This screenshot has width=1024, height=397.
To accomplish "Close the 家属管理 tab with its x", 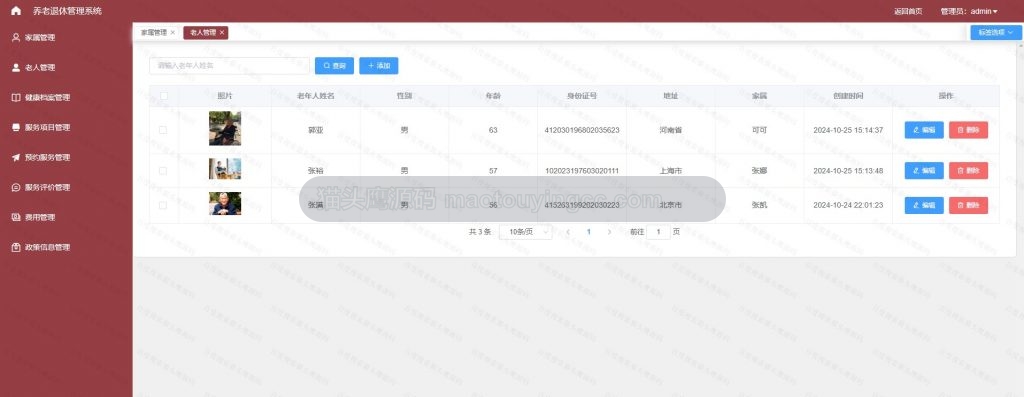I will 172,32.
